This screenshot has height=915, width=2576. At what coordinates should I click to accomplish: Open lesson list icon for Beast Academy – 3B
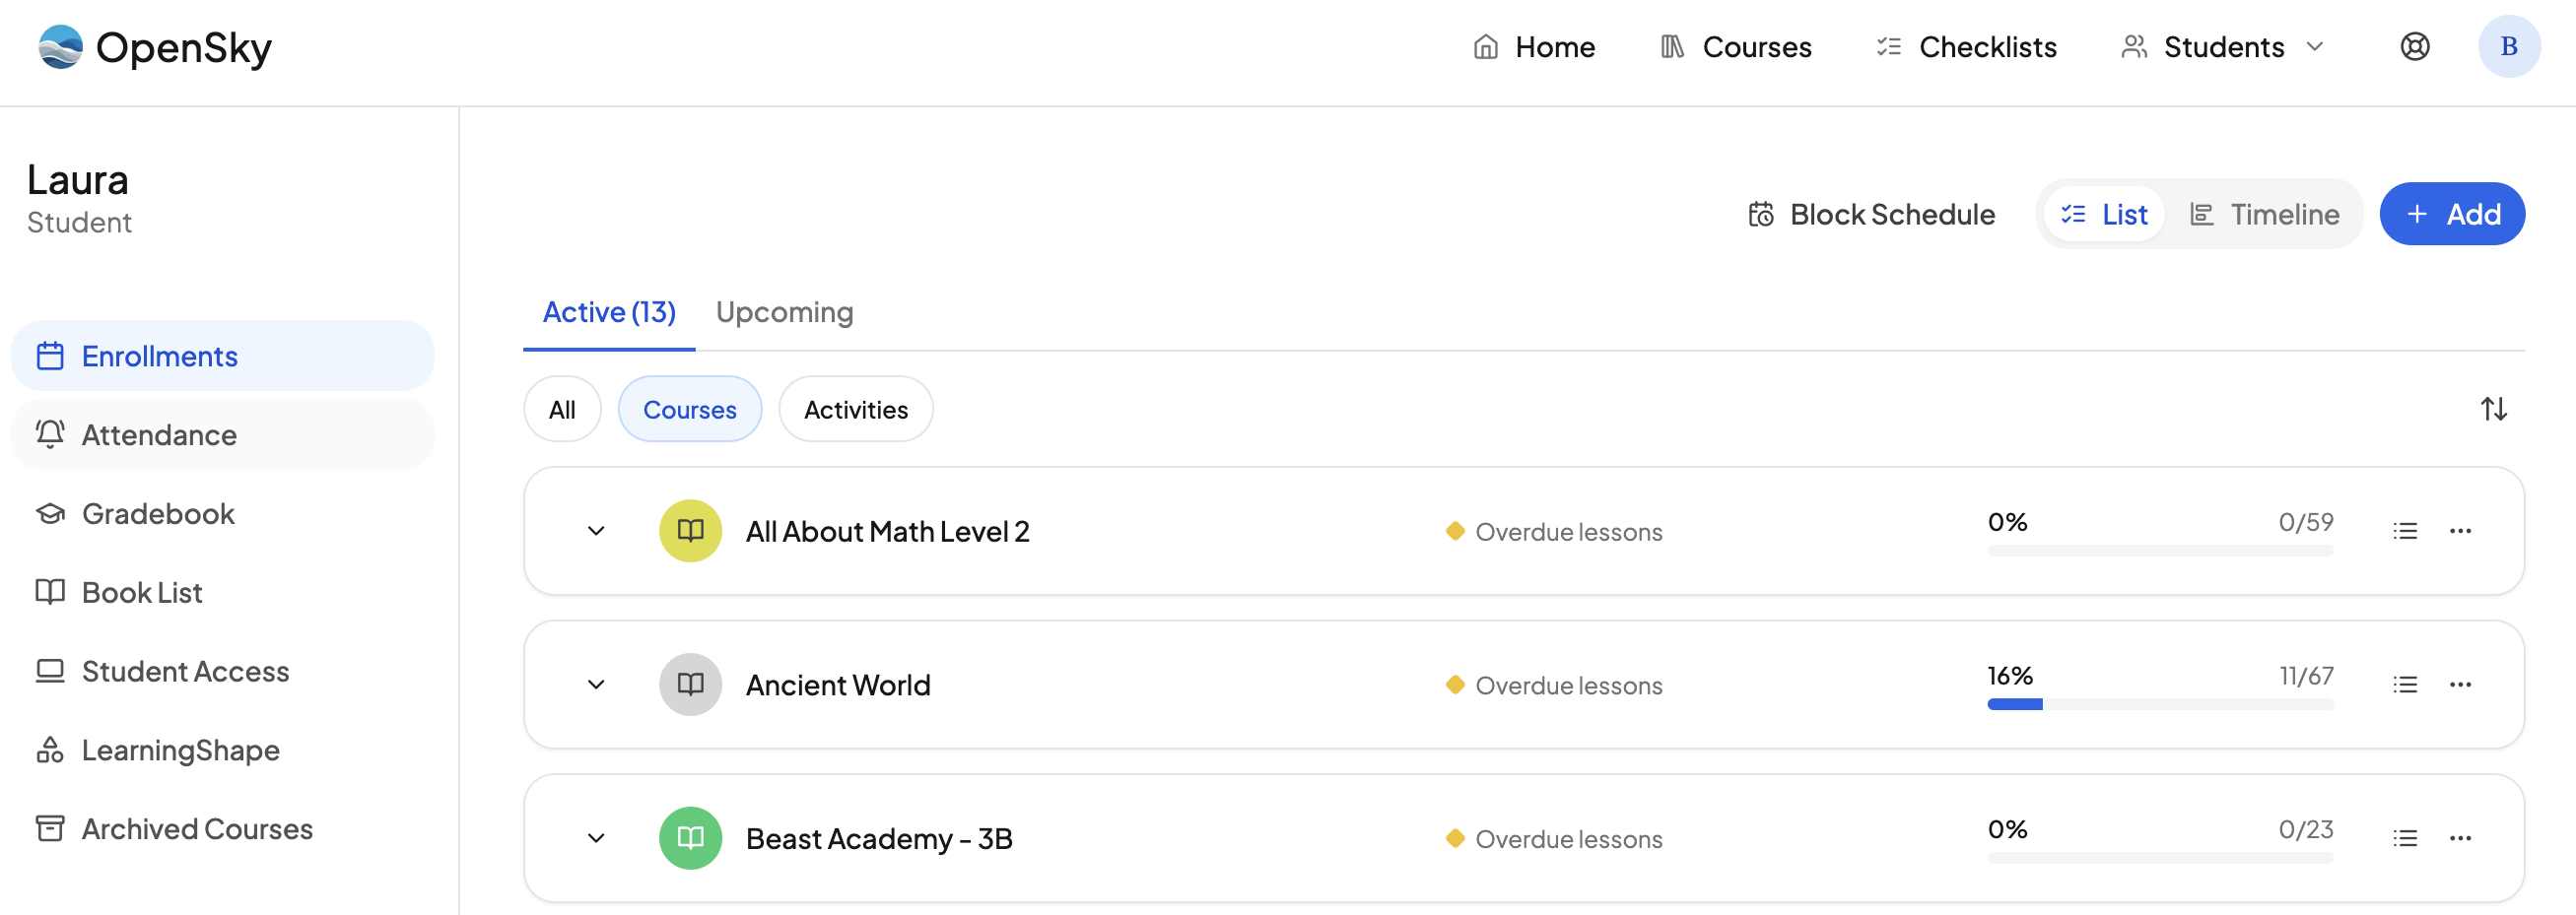pyautogui.click(x=2405, y=838)
